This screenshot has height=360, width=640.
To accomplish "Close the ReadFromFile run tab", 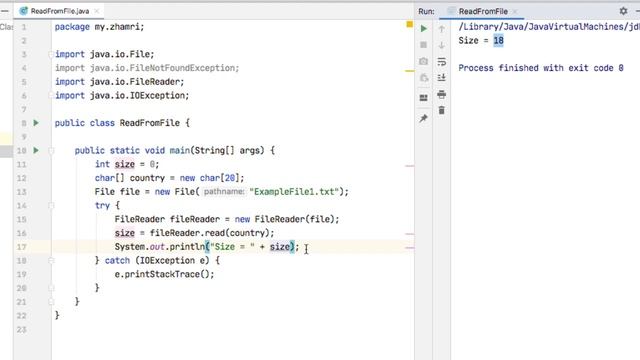I will tap(515, 11).
